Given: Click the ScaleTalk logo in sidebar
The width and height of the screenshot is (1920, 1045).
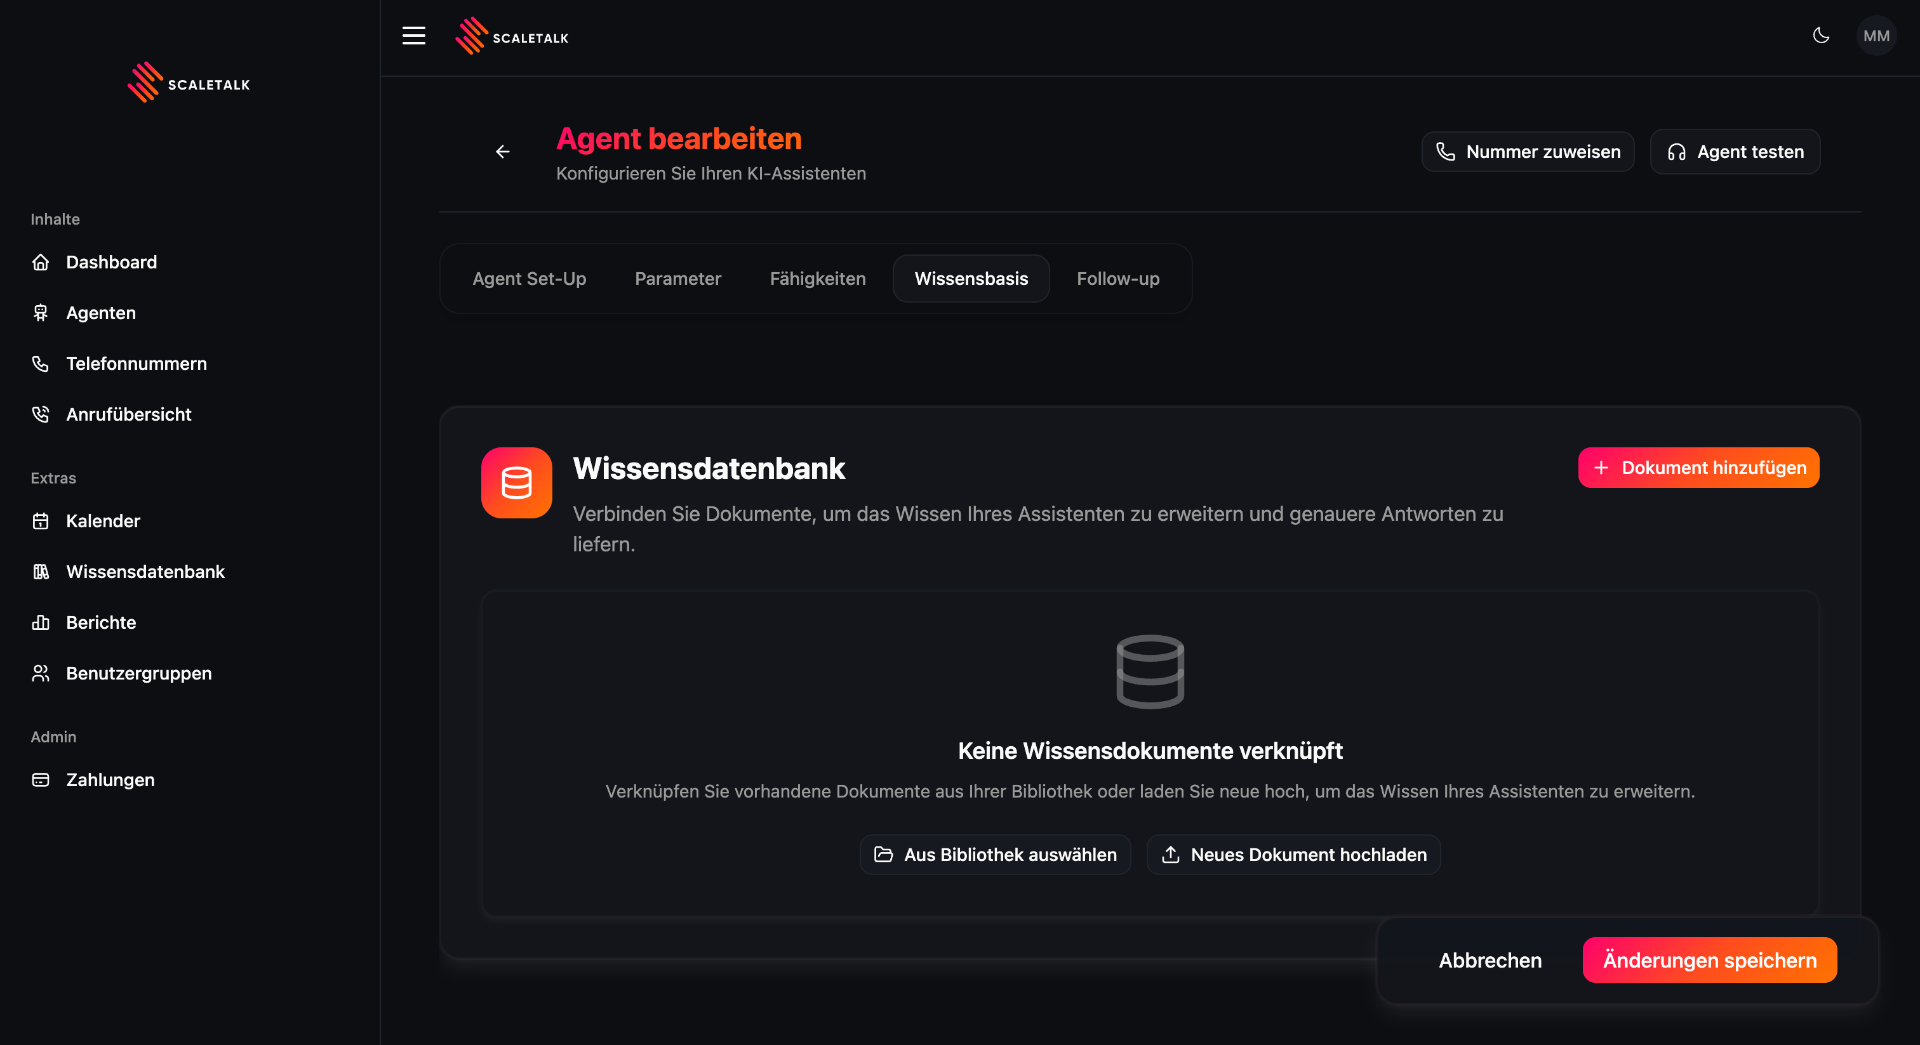Looking at the screenshot, I should click(x=189, y=83).
